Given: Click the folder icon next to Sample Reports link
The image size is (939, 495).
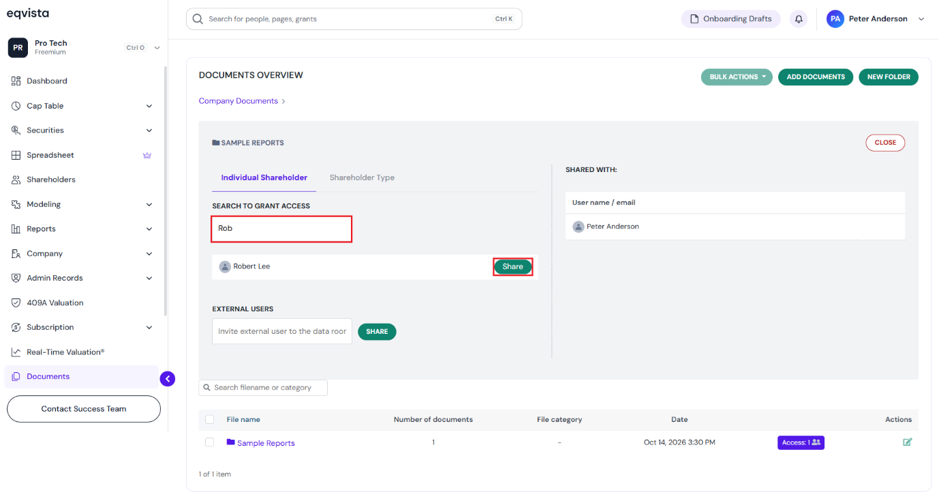Looking at the screenshot, I should click(231, 442).
